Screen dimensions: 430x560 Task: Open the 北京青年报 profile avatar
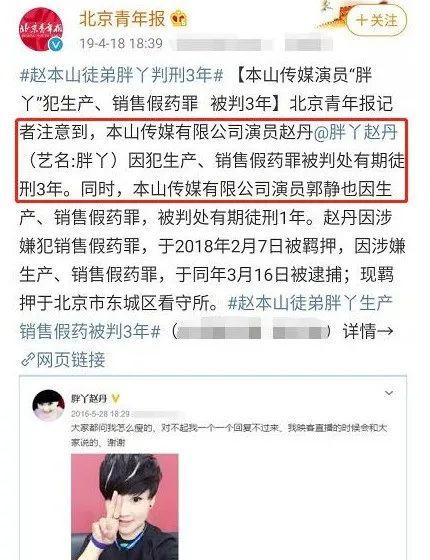(x=41, y=30)
